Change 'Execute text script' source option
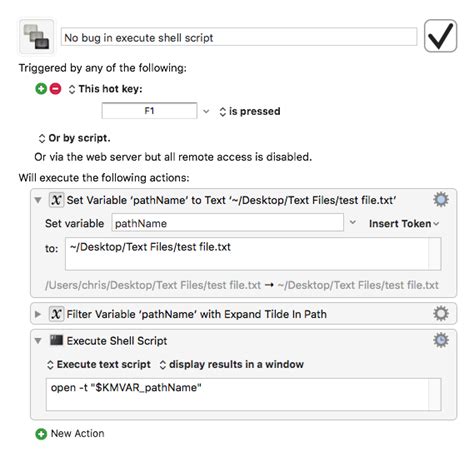This screenshot has height=457, width=474. coord(99,364)
